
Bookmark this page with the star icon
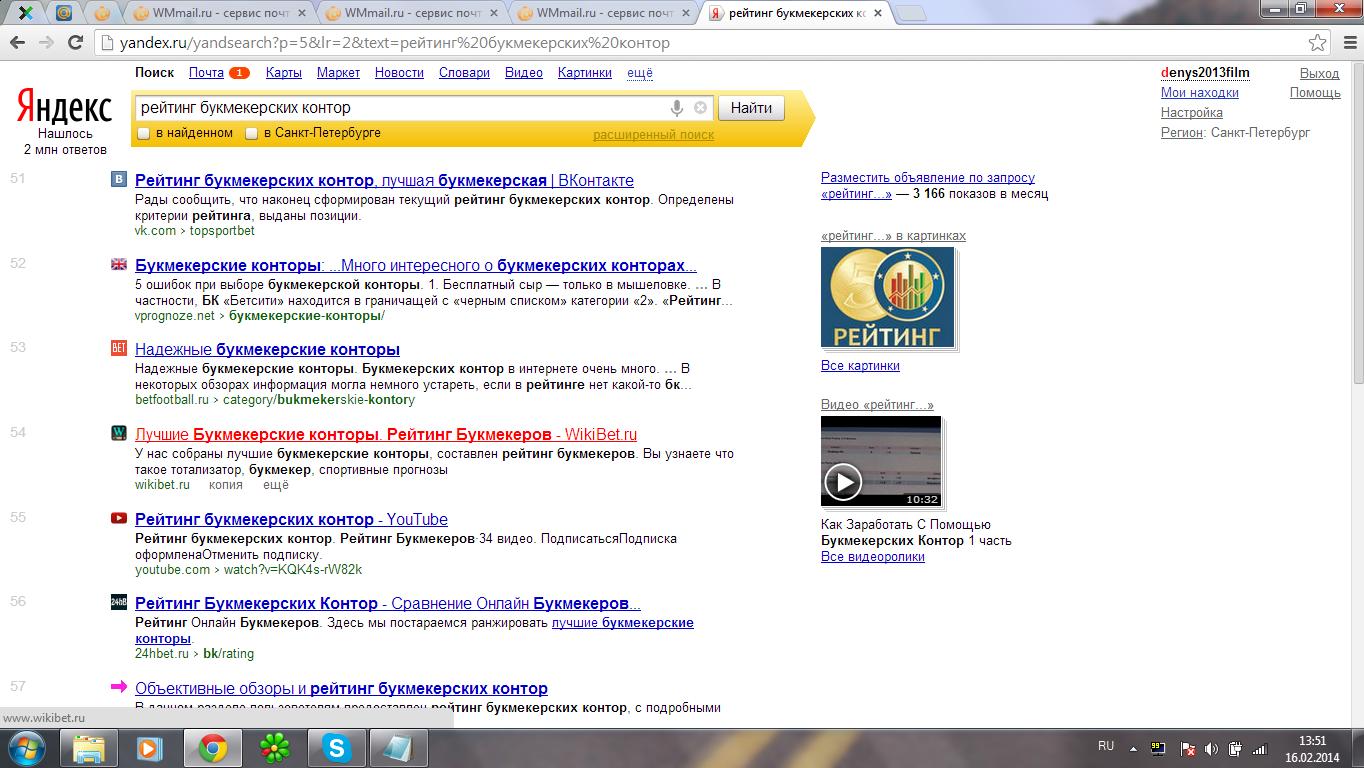pos(1318,43)
